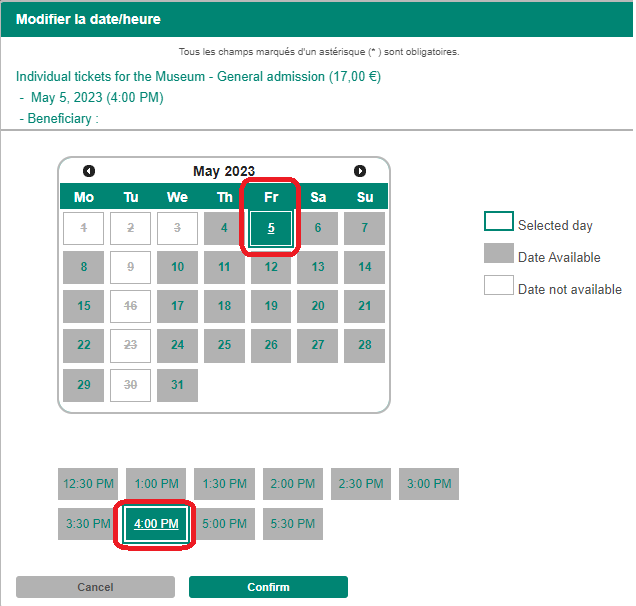Click the Modifier la date/heure title

tap(88, 19)
